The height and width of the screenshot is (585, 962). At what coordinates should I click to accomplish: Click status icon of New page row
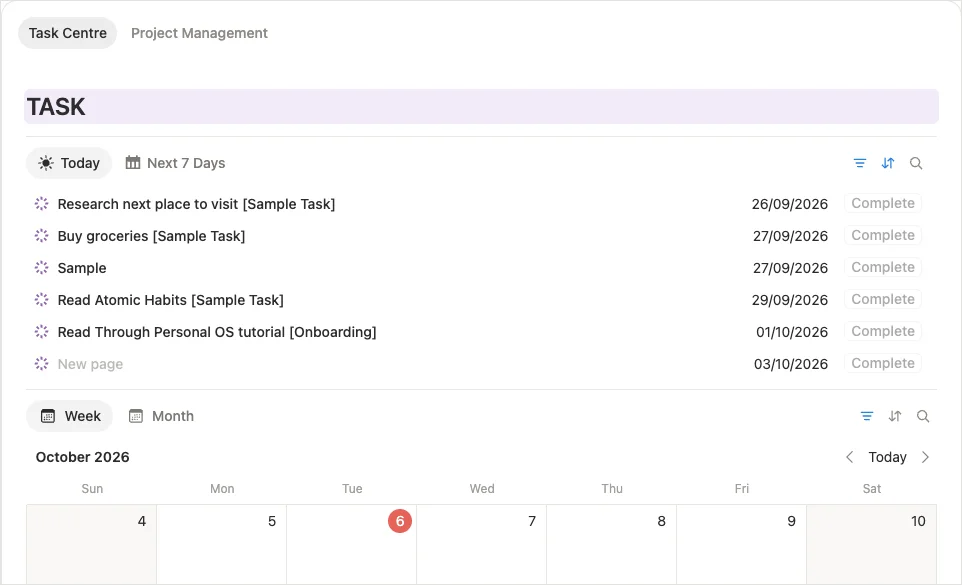41,364
